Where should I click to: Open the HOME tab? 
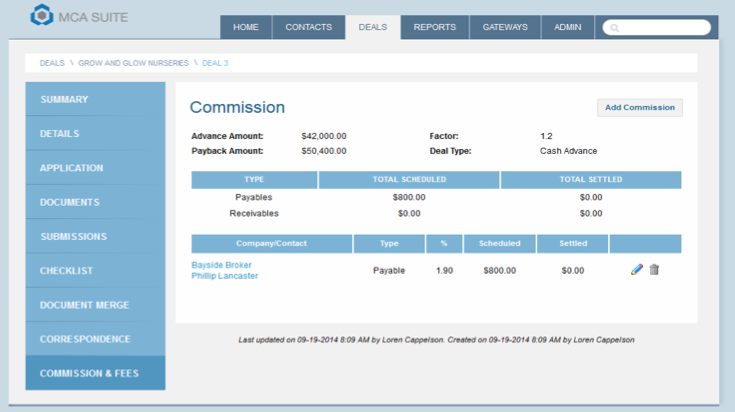pyautogui.click(x=246, y=27)
